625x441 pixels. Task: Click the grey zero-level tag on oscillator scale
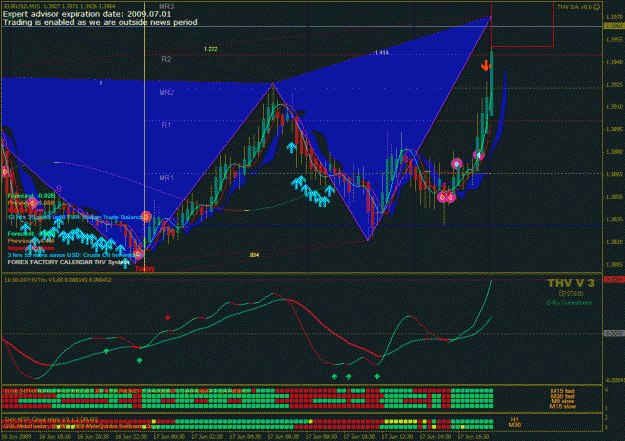pyautogui.click(x=614, y=333)
